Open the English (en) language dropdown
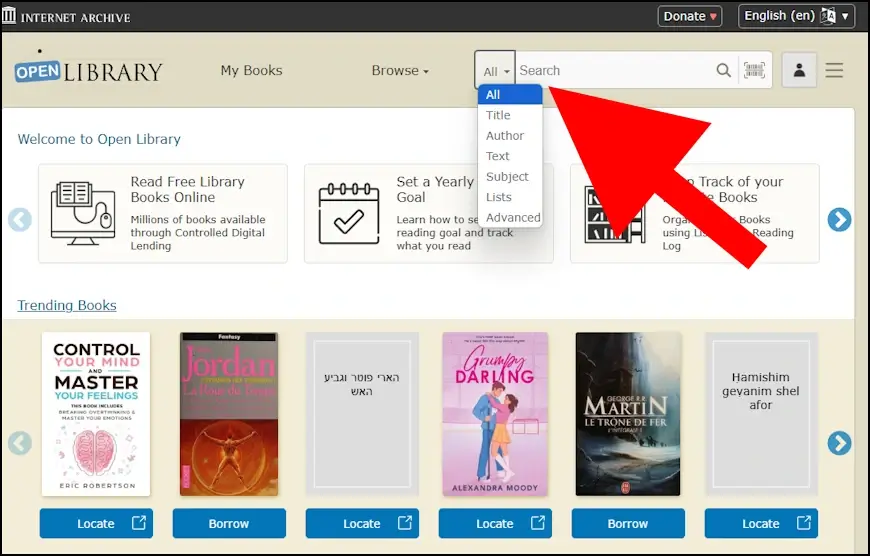Screen dimensions: 870x556 point(796,16)
